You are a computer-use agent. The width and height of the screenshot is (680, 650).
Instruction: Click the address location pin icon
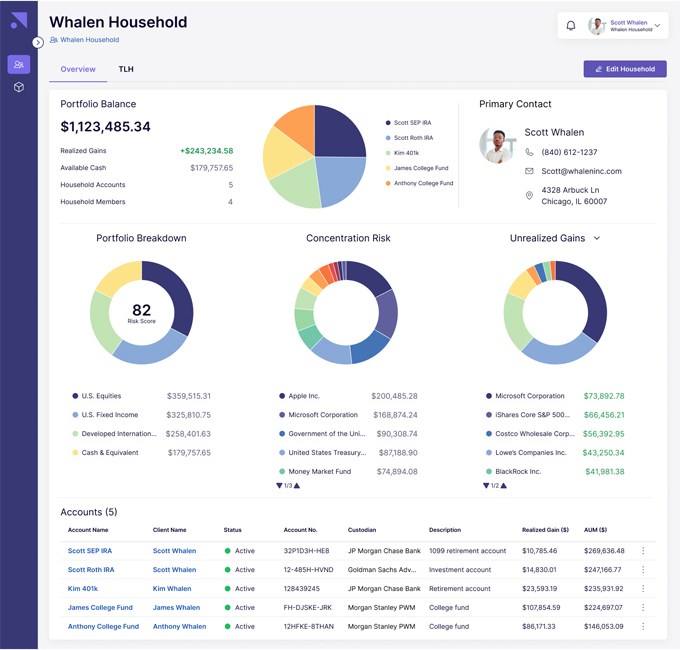[x=529, y=195]
